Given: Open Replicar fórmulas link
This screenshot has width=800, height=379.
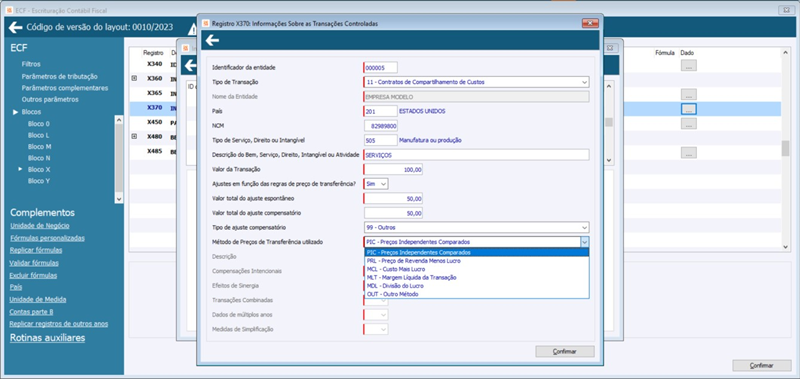Looking at the screenshot, I should click(36, 250).
